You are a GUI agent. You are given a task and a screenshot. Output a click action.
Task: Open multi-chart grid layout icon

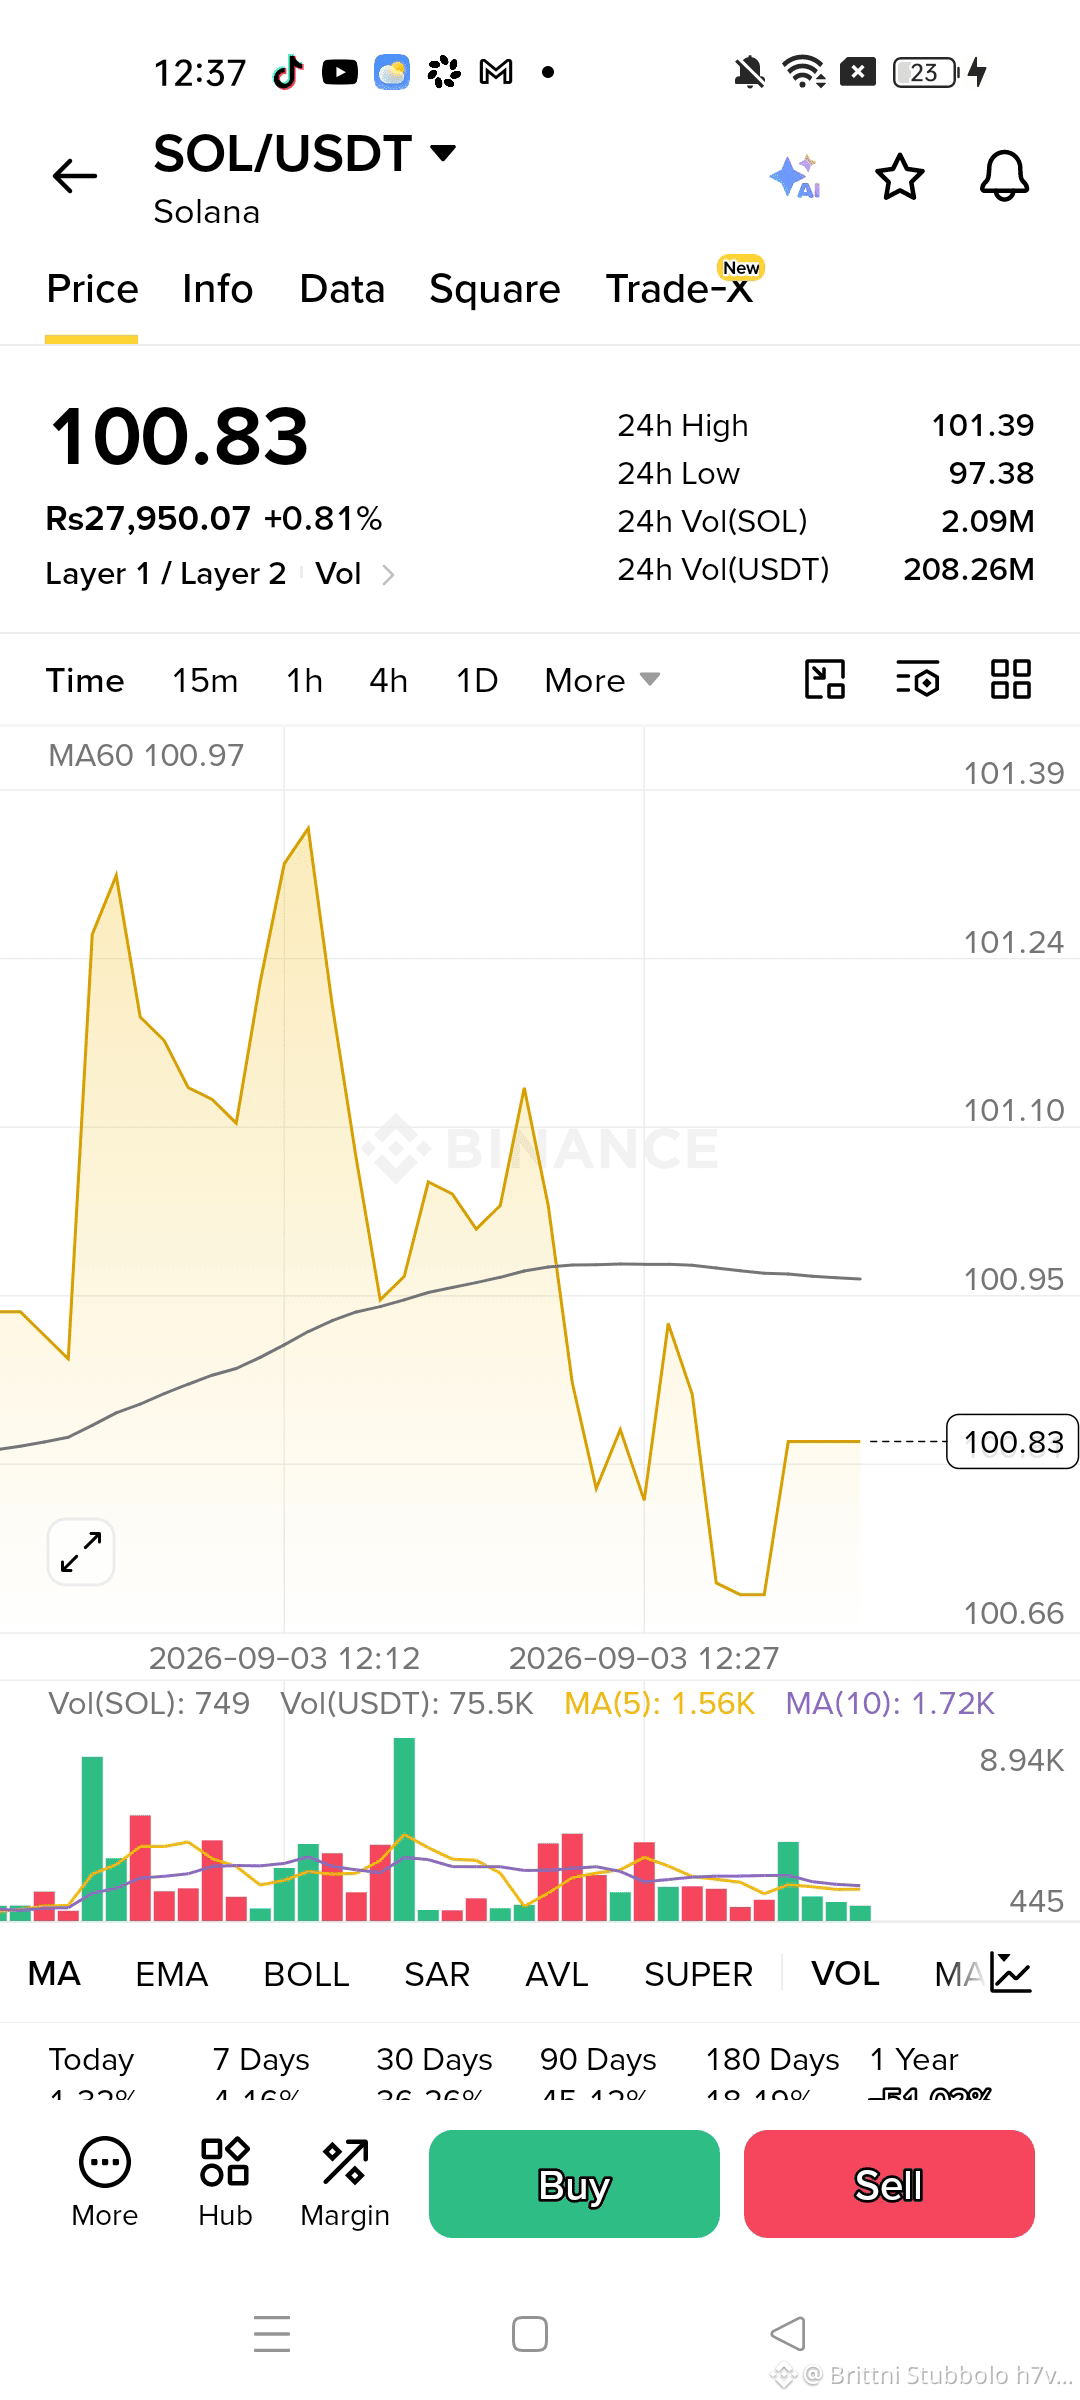click(x=1010, y=679)
